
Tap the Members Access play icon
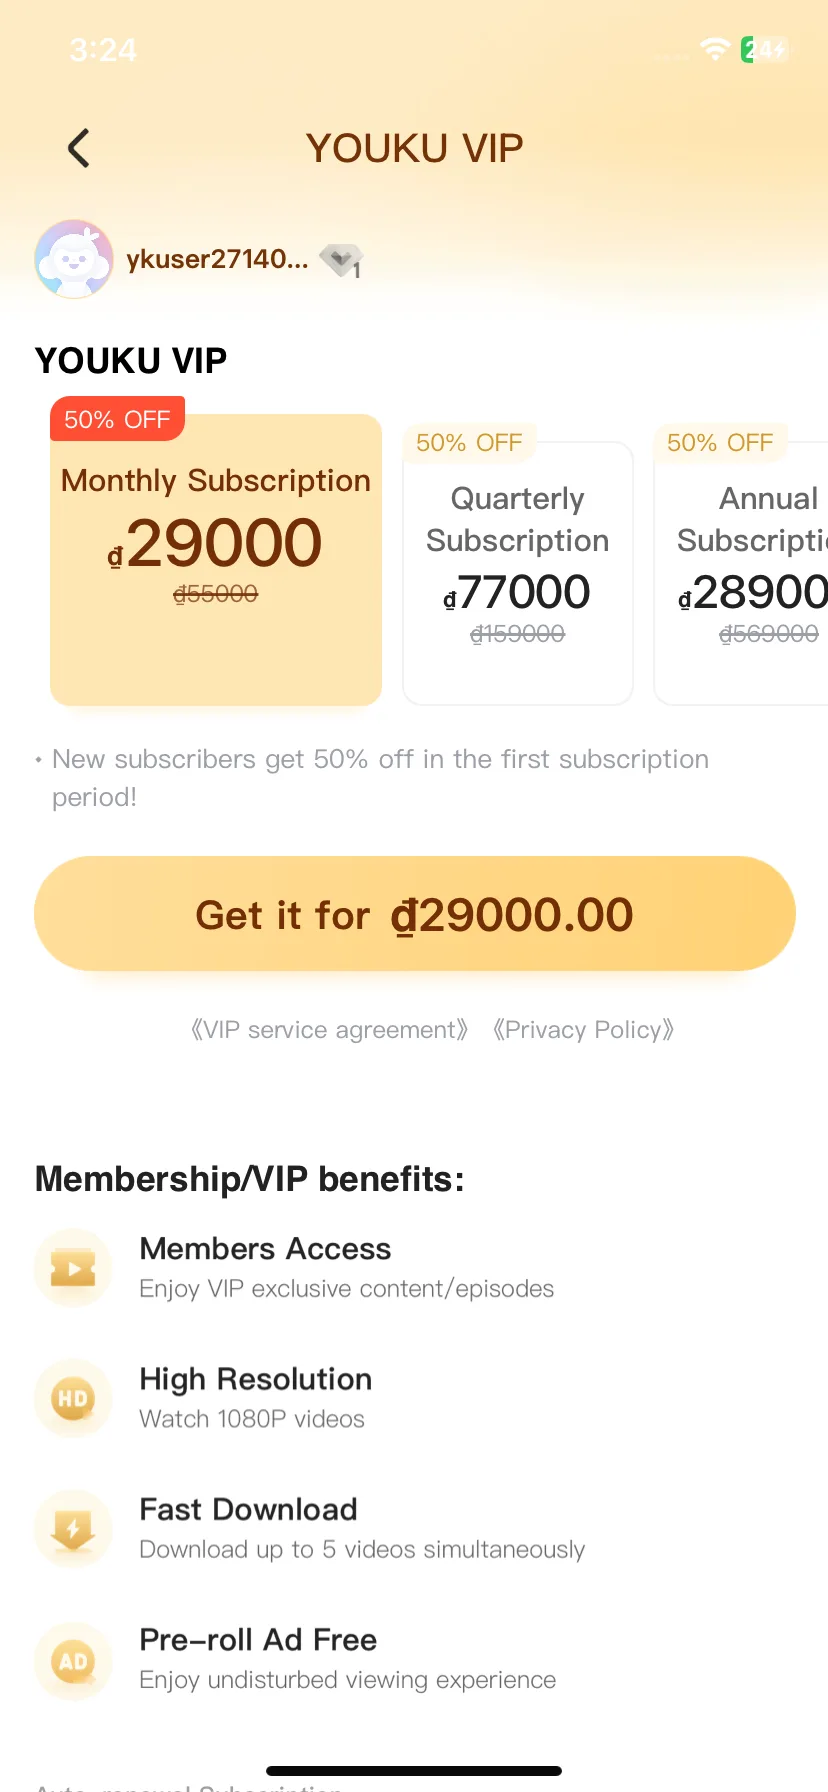click(73, 1268)
